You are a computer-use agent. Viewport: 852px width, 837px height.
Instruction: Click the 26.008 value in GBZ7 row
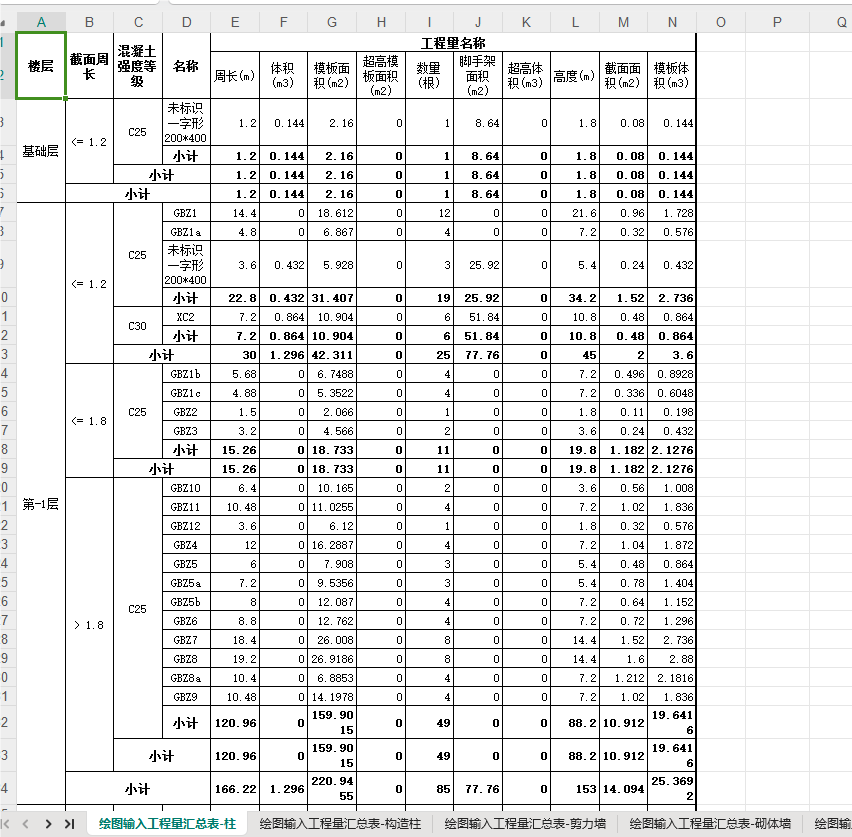click(332, 640)
